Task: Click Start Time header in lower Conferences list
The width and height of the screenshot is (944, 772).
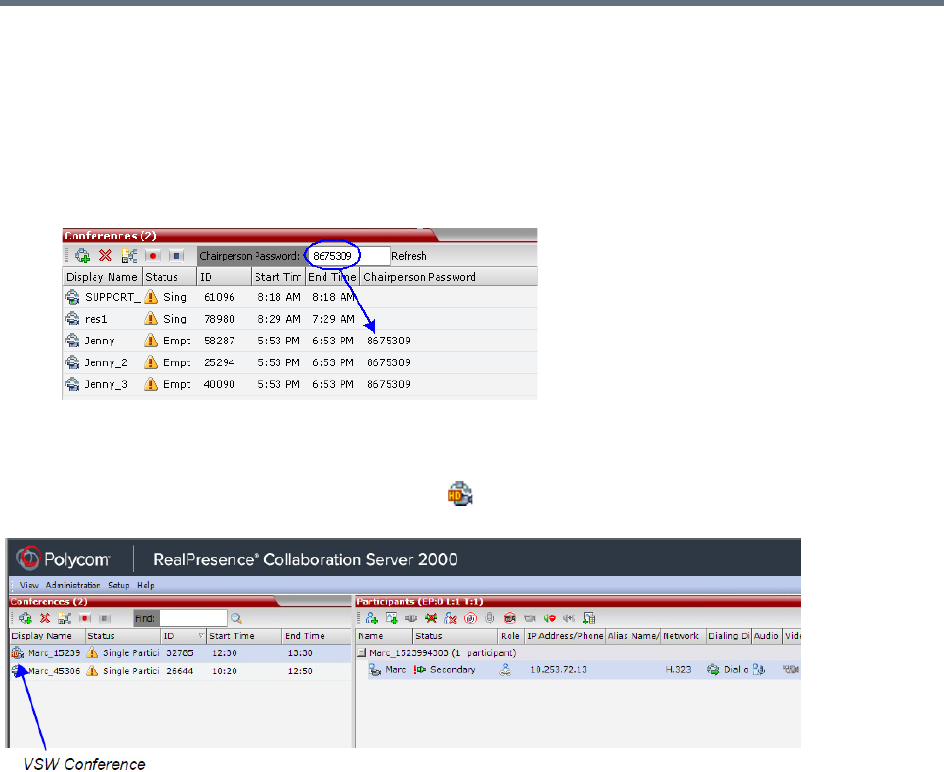Action: [x=244, y=636]
